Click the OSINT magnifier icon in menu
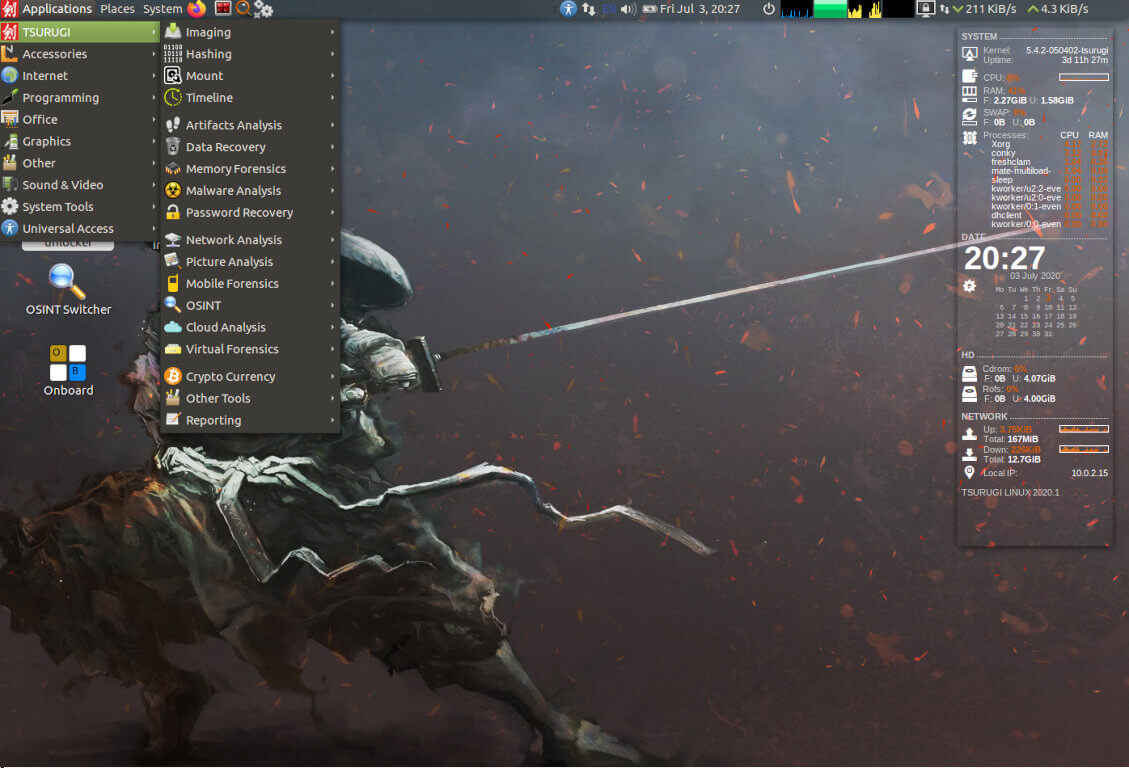Image resolution: width=1129 pixels, height=768 pixels. click(173, 305)
